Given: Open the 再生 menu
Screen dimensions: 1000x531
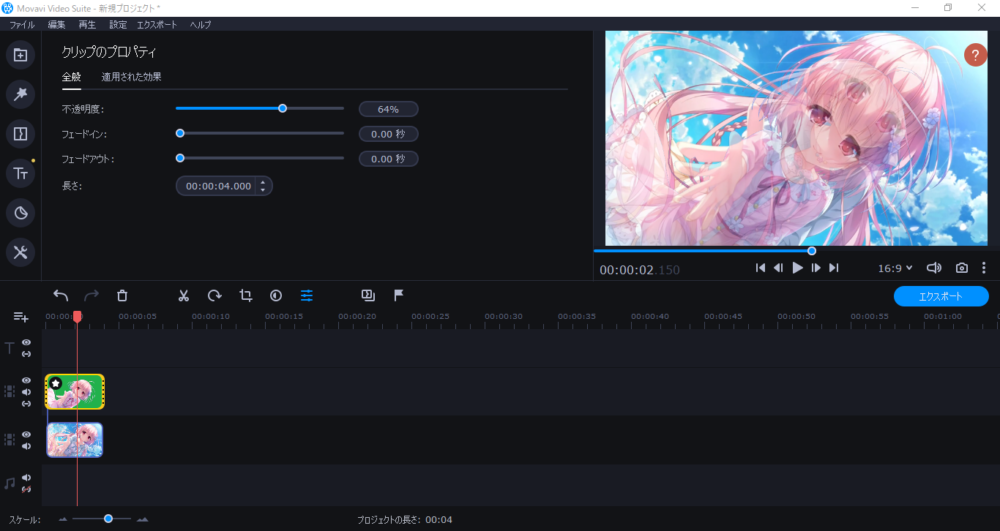Looking at the screenshot, I should pos(87,25).
